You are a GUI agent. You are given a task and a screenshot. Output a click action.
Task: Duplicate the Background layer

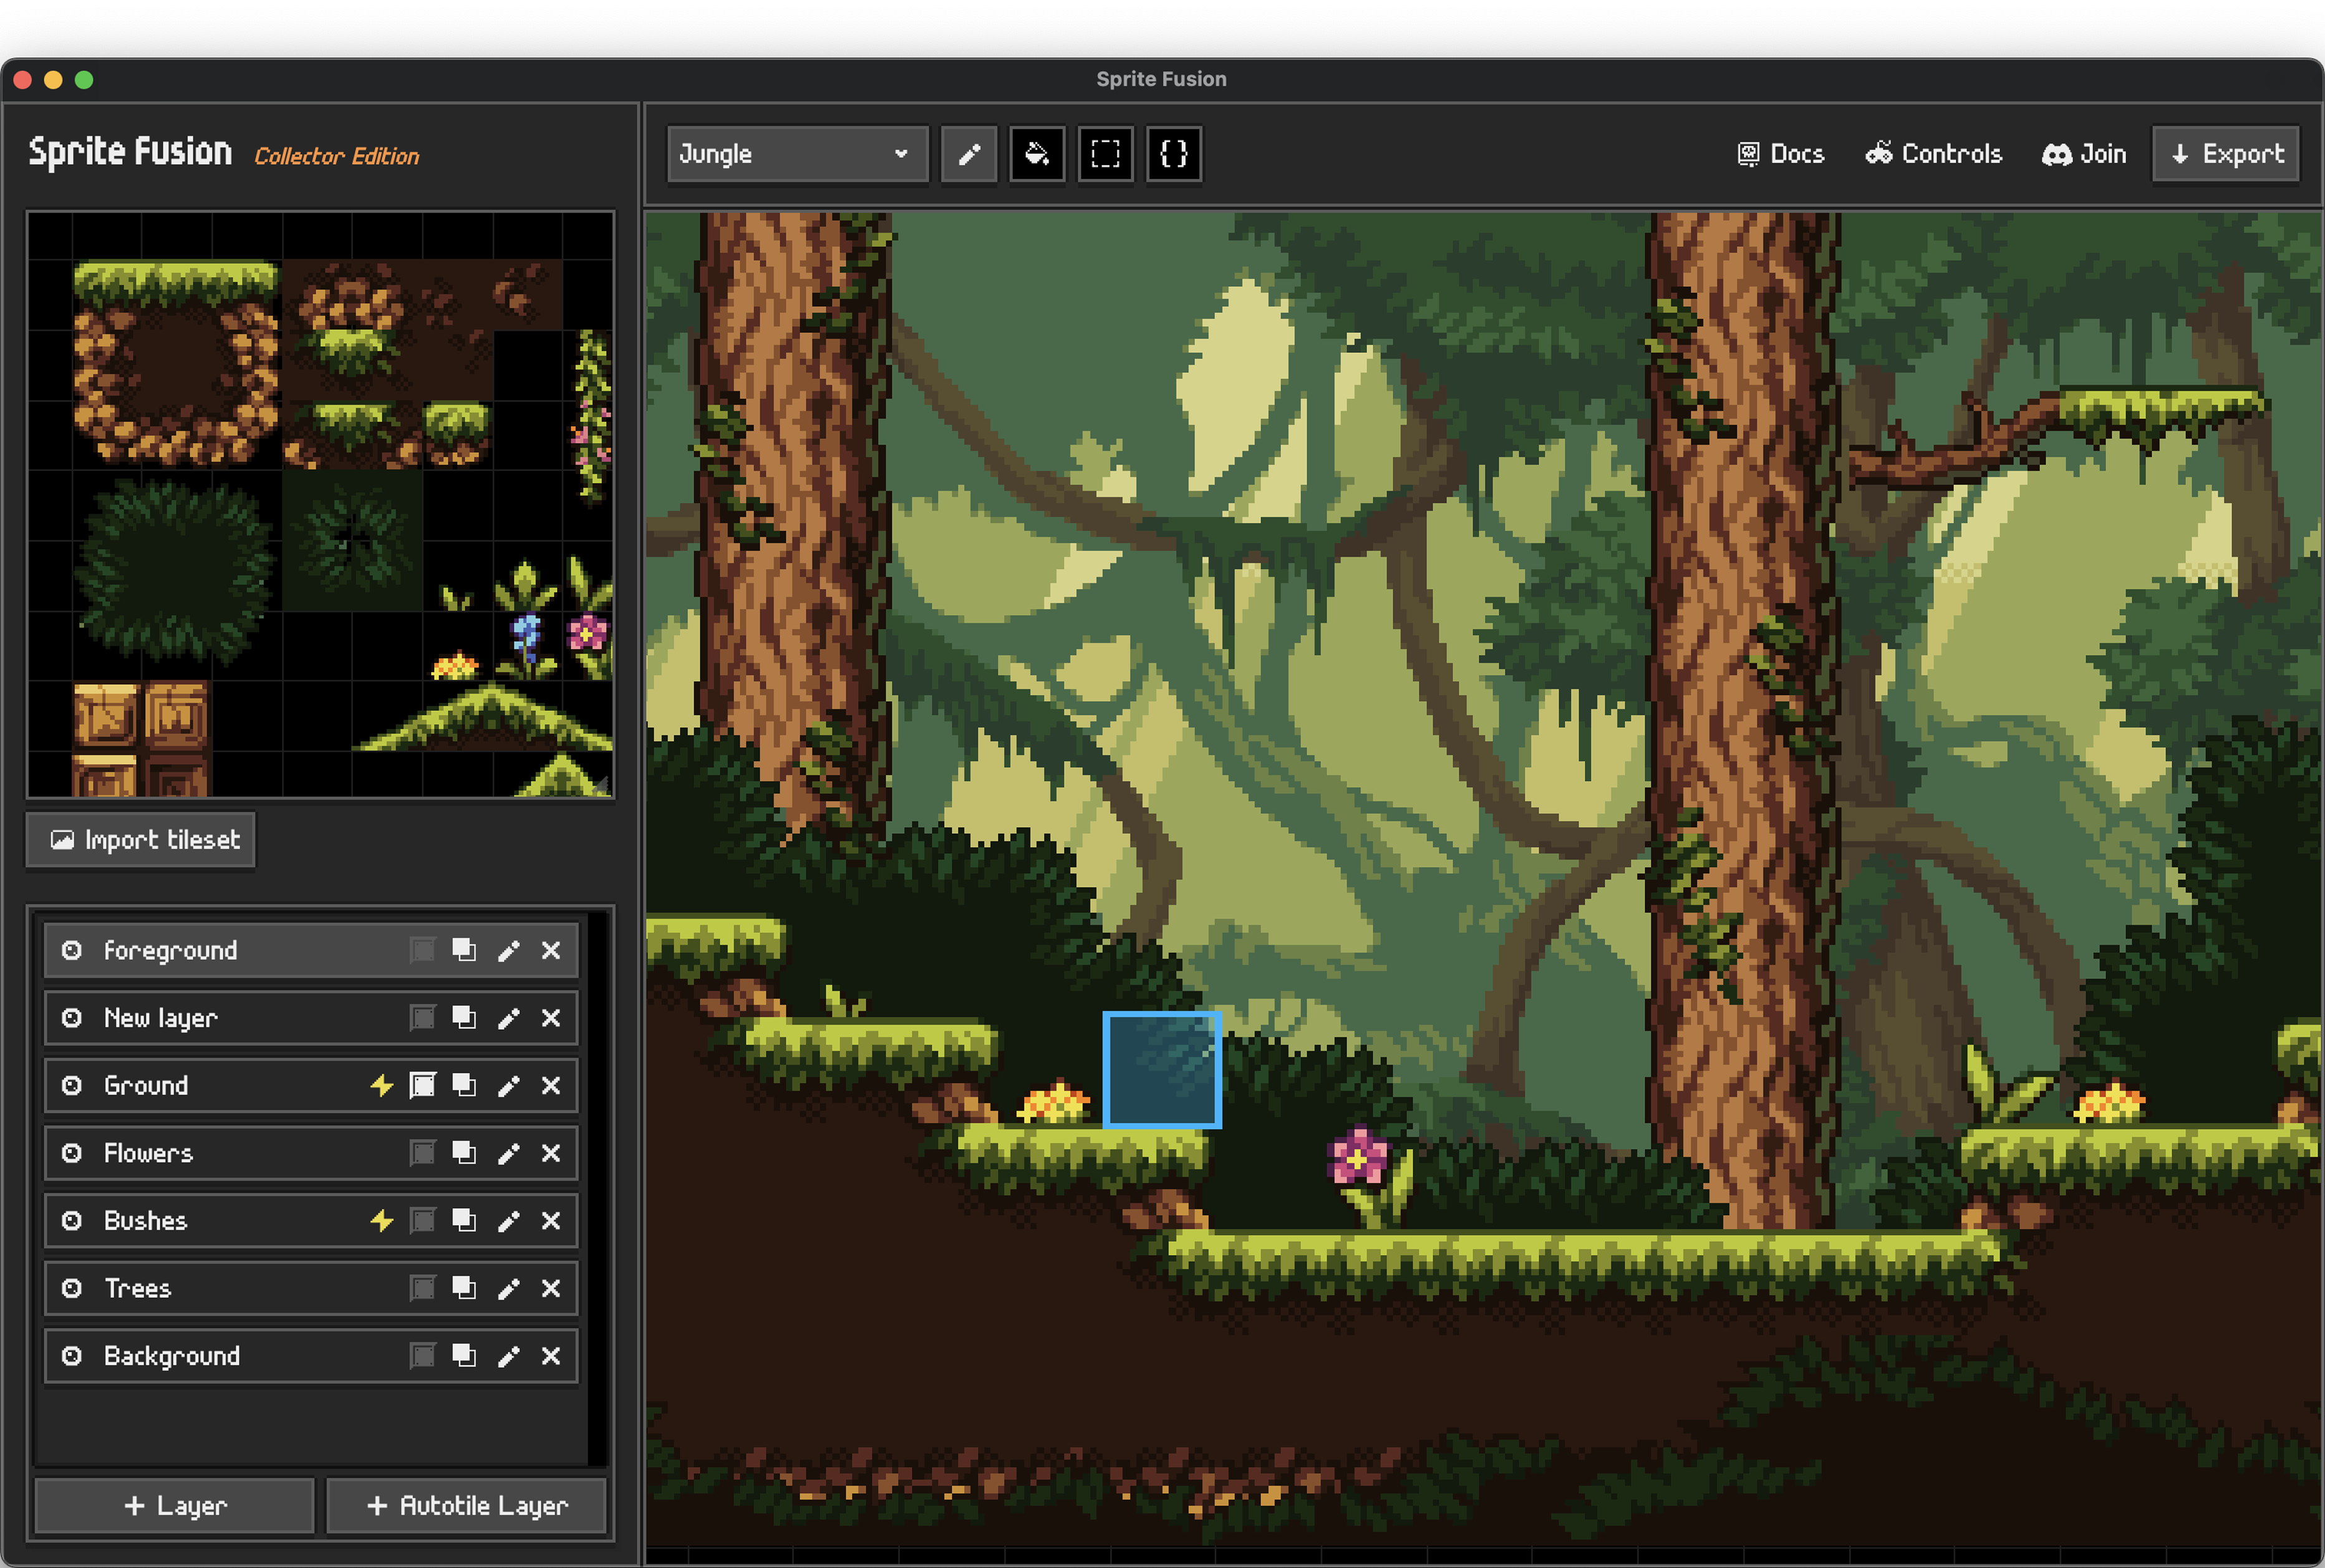coord(464,1356)
